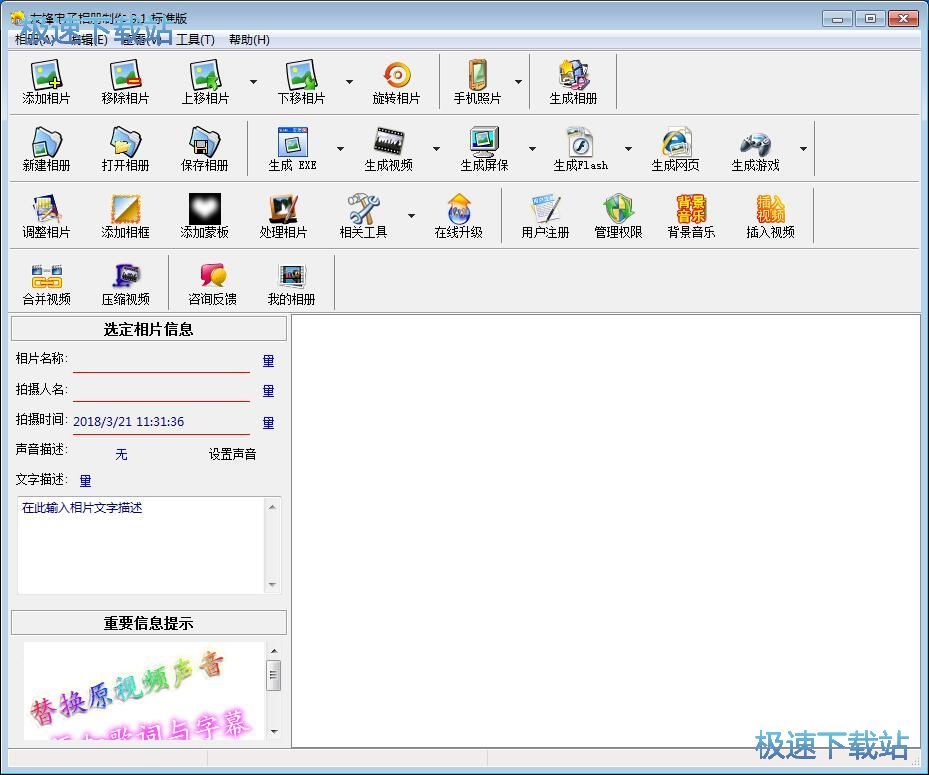929x775 pixels.
Task: Expand the dropdown arrow beside 生成视频
Action: point(437,149)
